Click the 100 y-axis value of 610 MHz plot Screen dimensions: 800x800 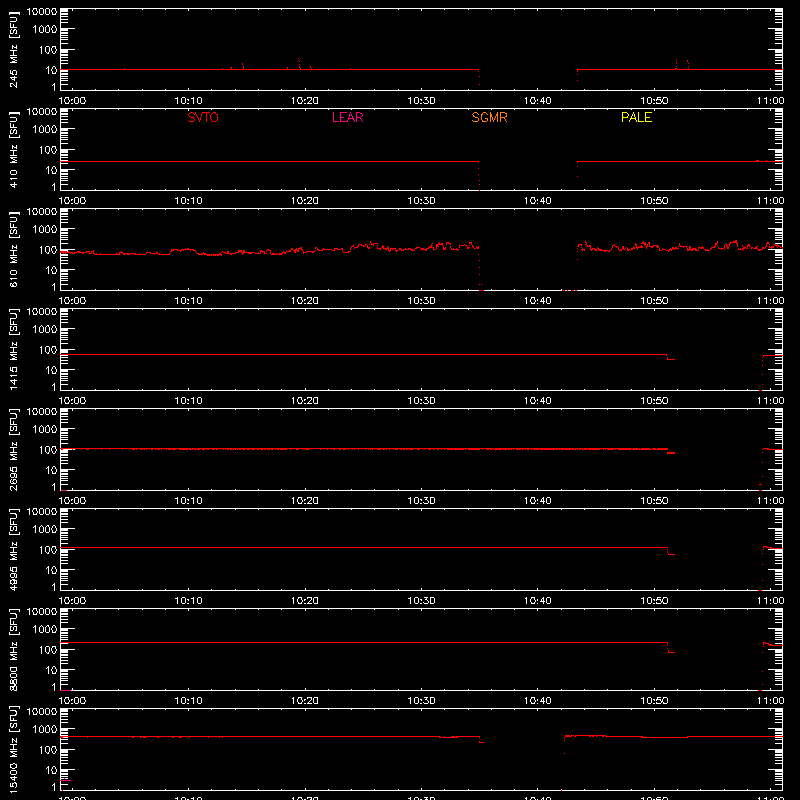click(x=48, y=250)
